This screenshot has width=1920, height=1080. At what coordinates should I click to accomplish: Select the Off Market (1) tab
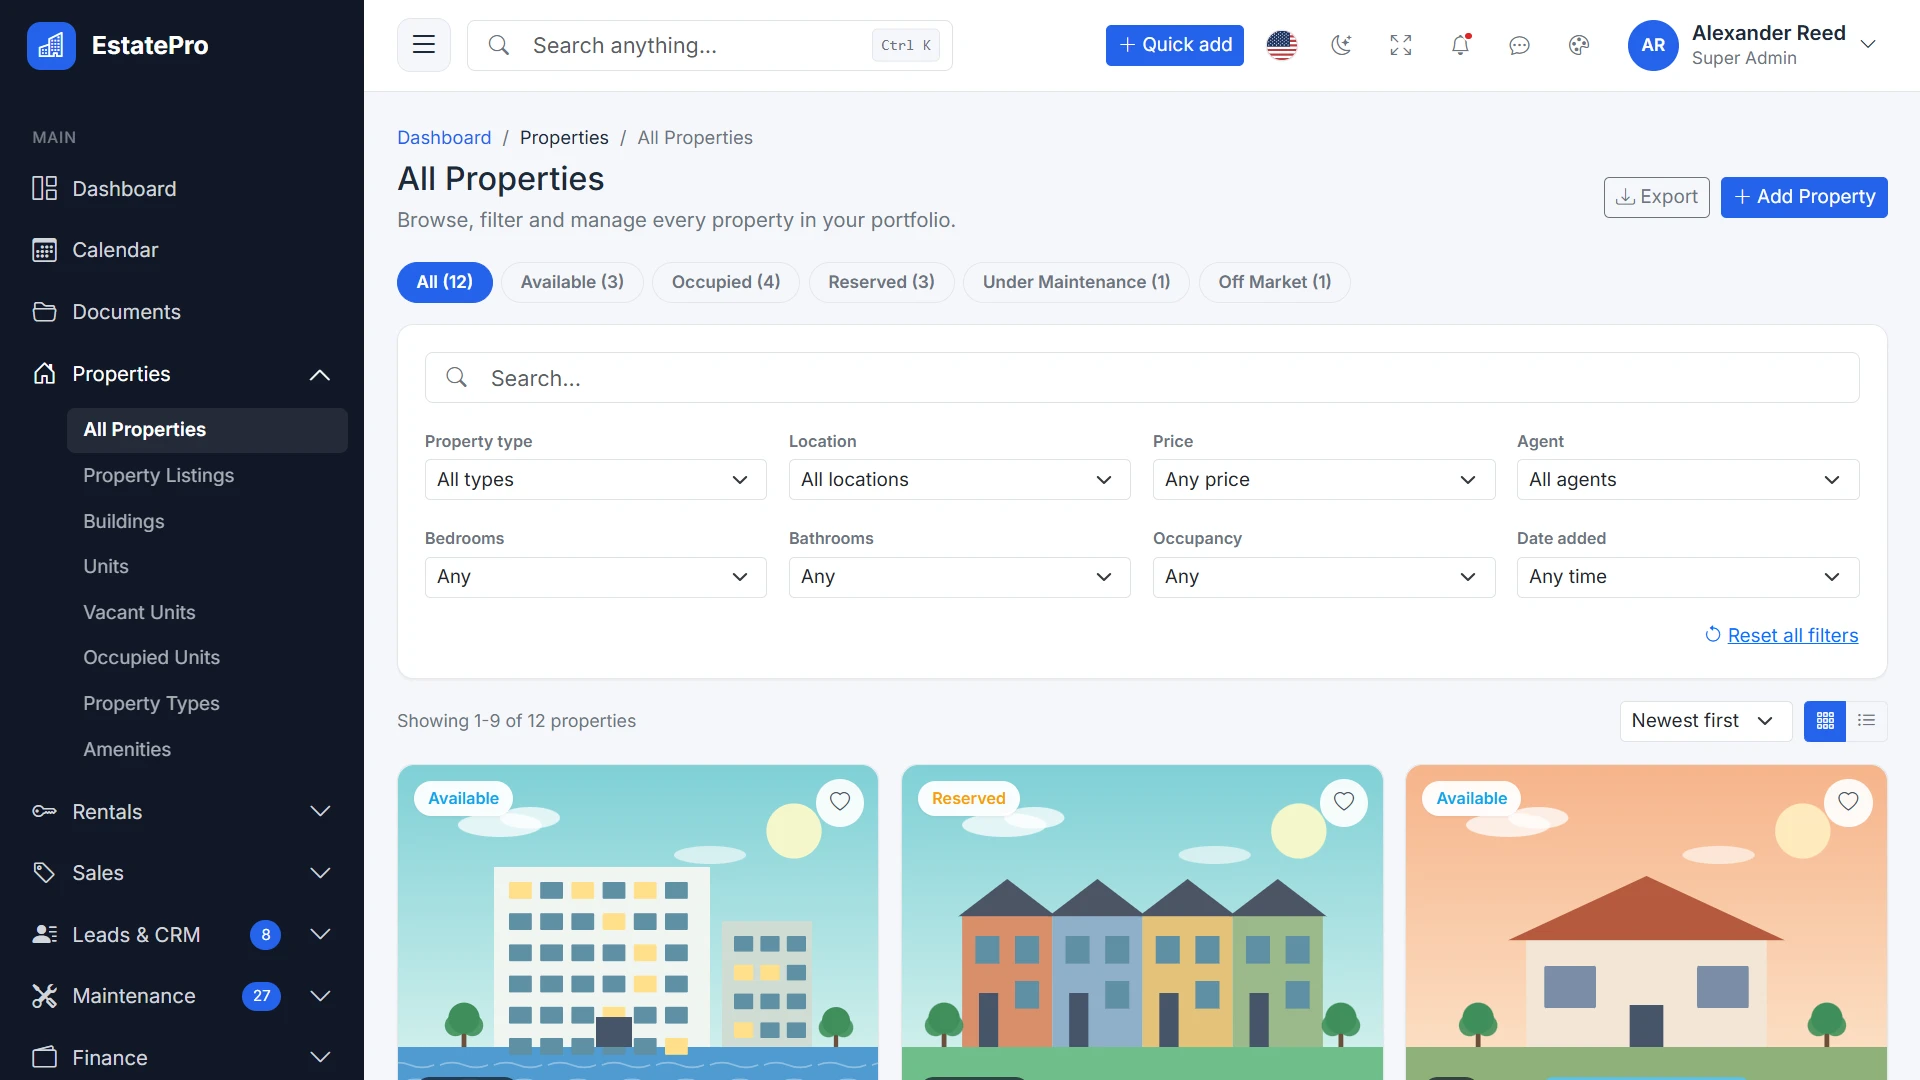pos(1274,282)
